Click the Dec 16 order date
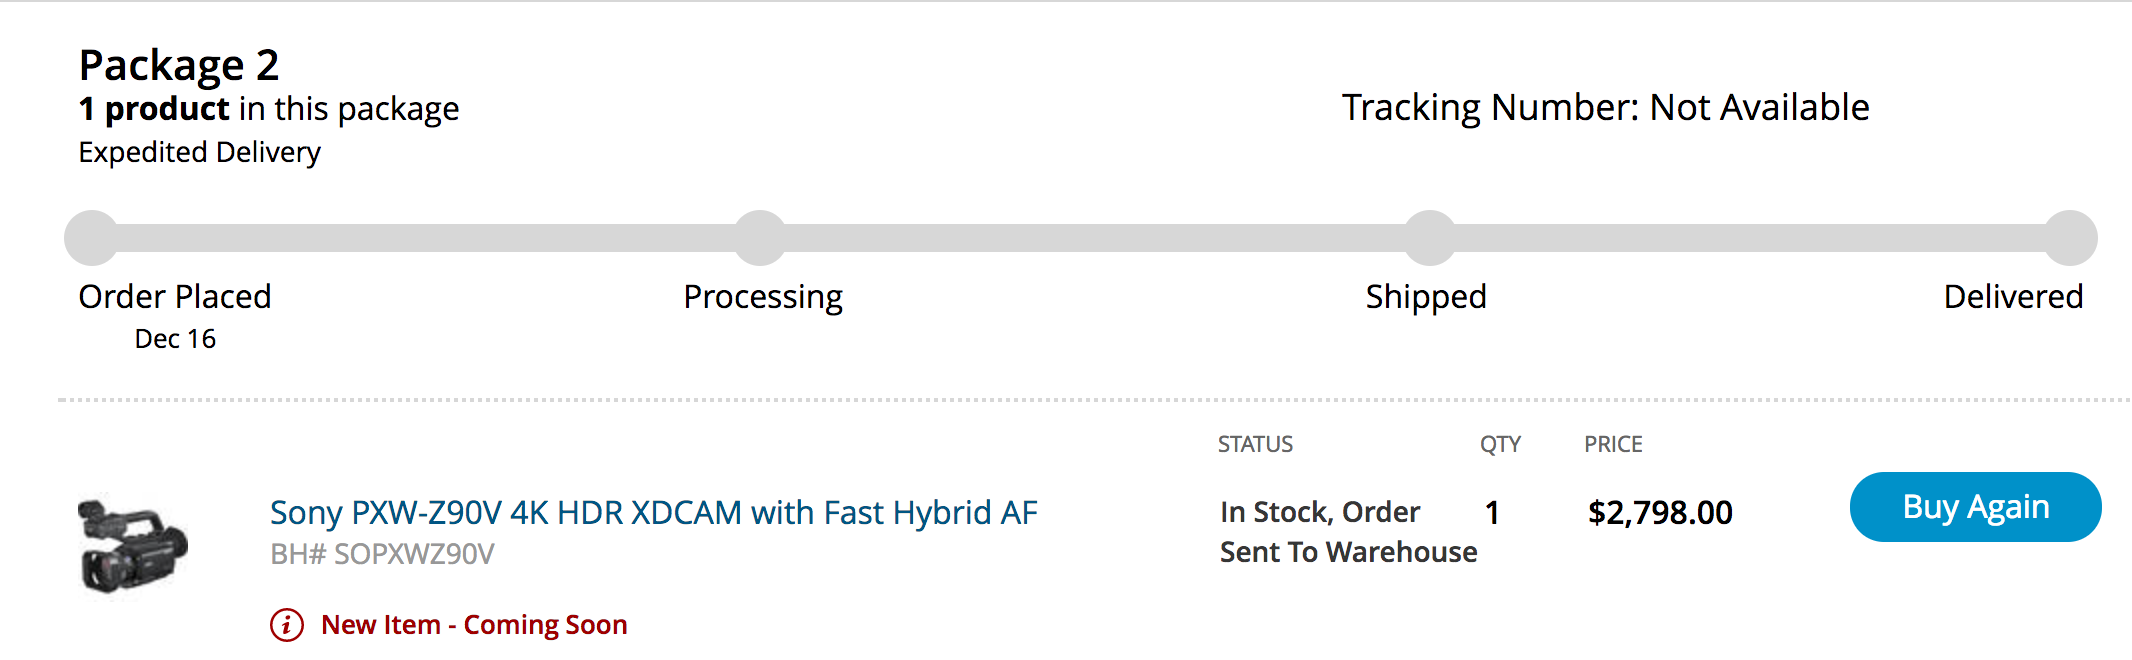2132x660 pixels. click(x=175, y=339)
